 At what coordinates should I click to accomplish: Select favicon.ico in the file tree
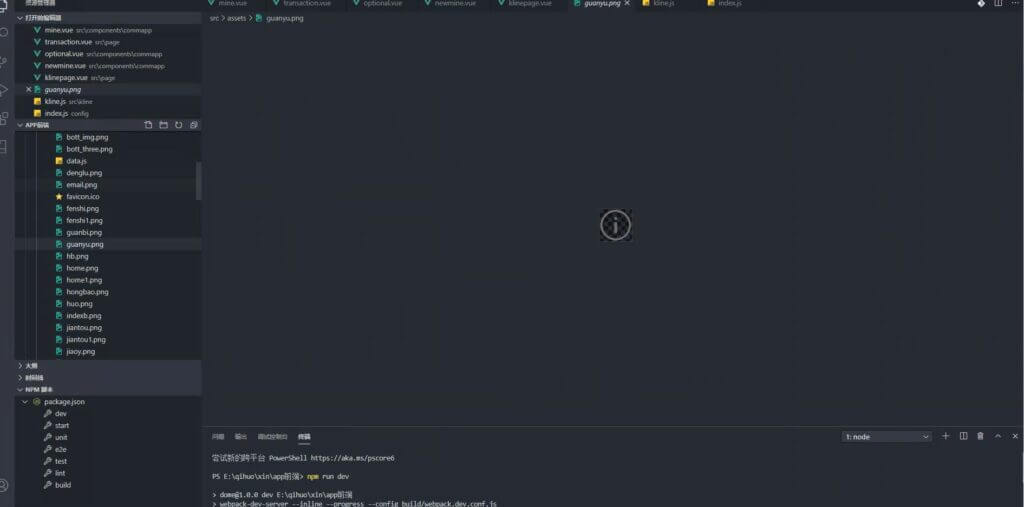83,197
